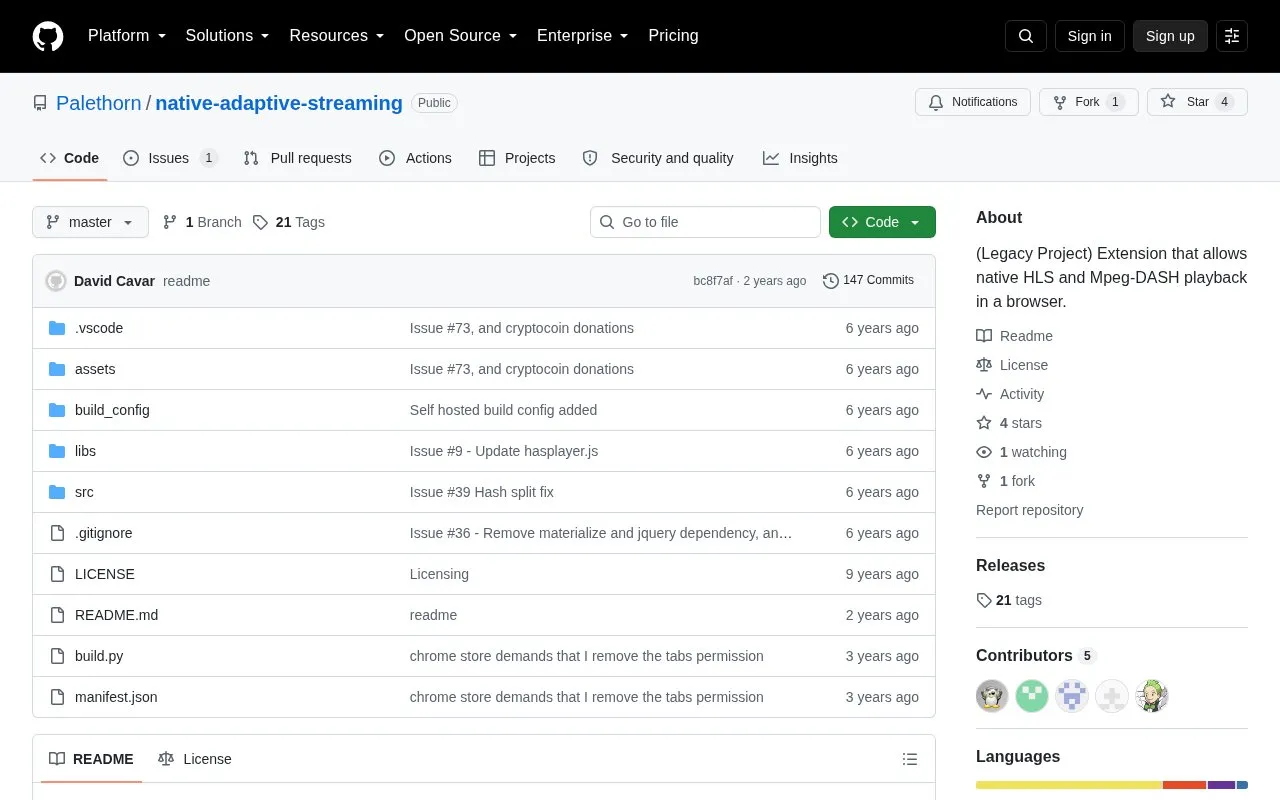
Task: Click the first contributor avatar
Action: 992,696
